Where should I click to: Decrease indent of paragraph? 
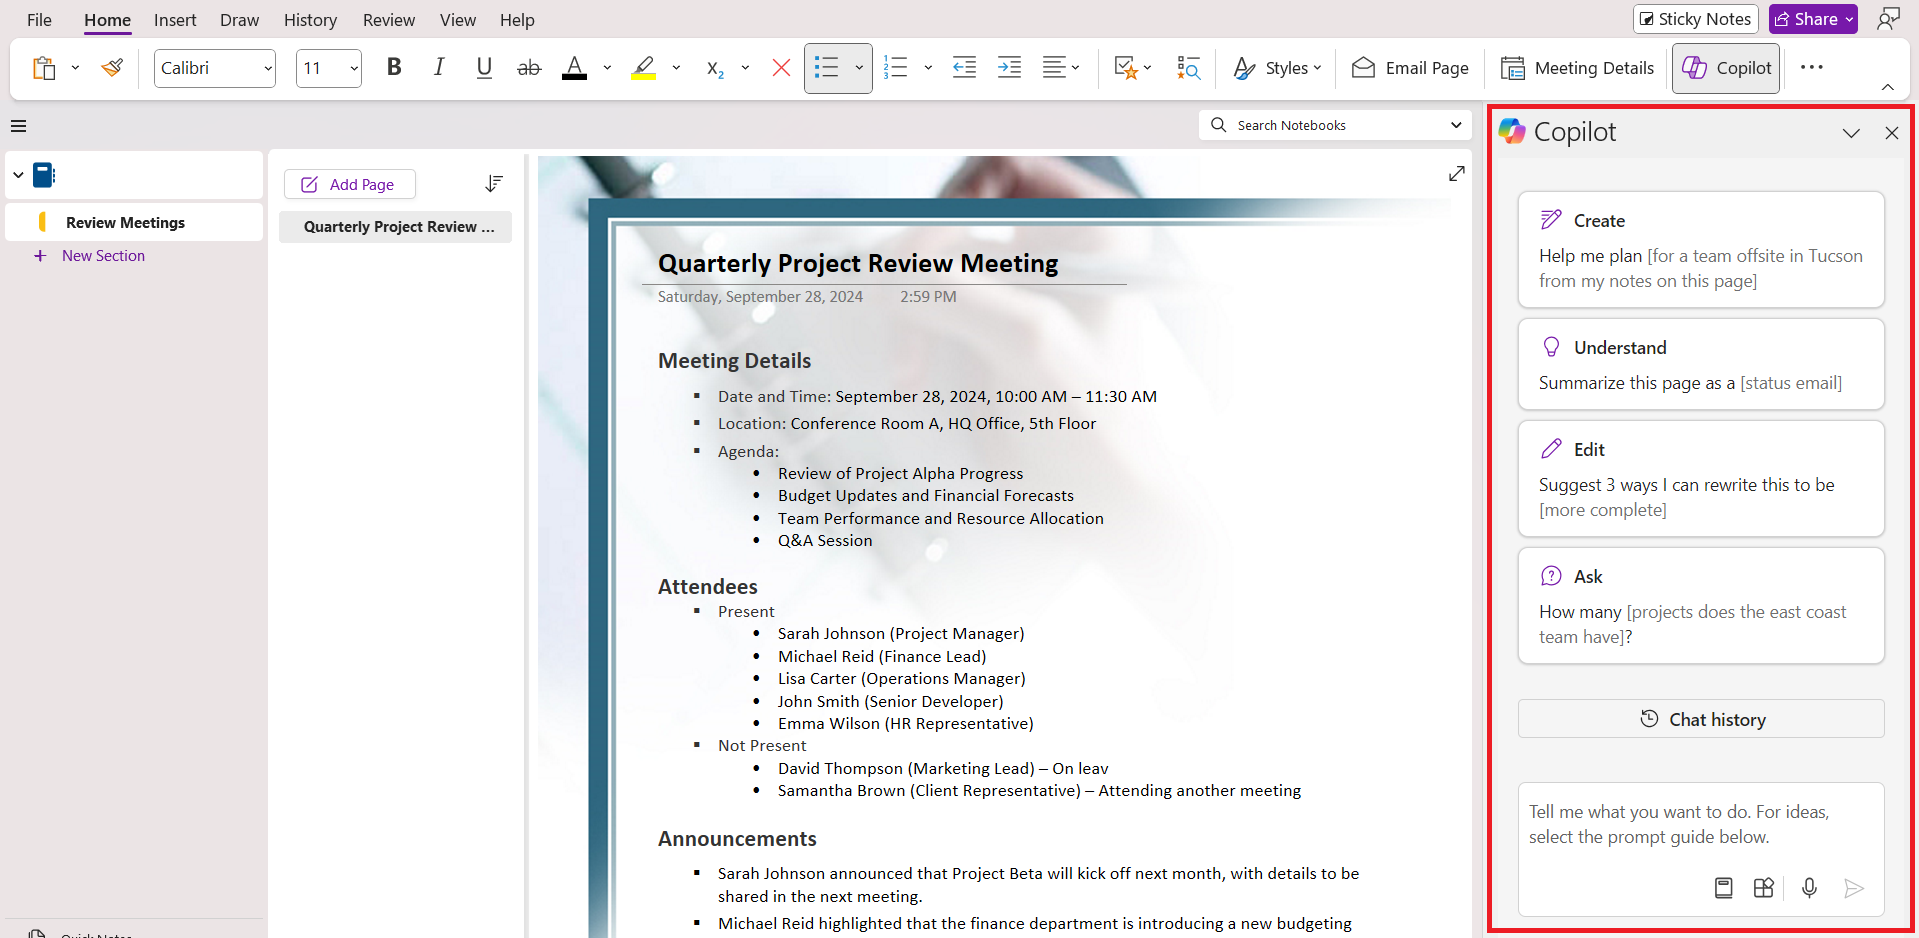coord(964,67)
